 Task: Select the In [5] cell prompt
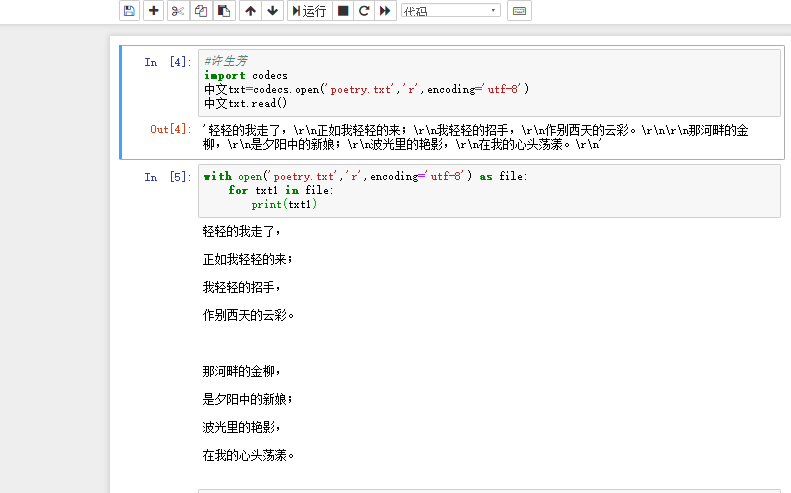(x=166, y=177)
